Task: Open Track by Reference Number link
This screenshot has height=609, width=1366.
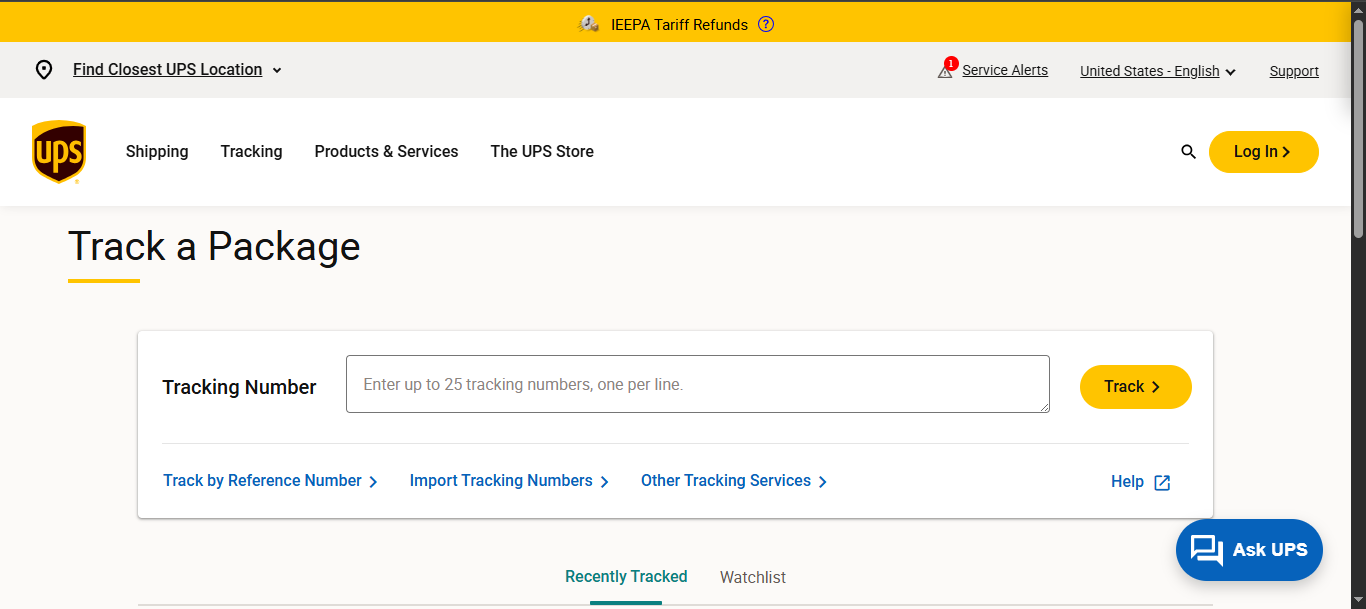Action: coord(270,481)
